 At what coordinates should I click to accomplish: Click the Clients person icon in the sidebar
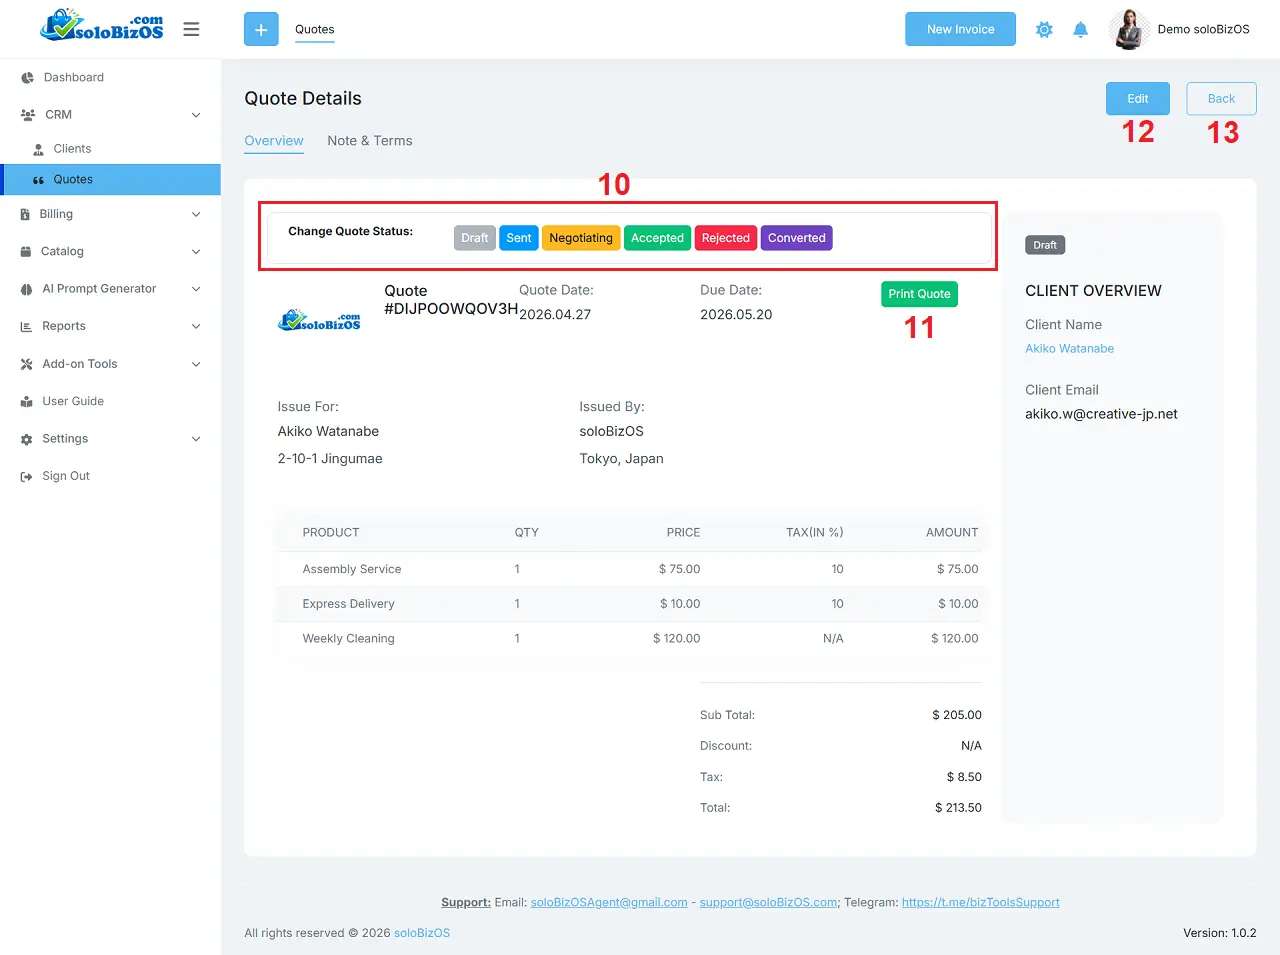pos(39,149)
